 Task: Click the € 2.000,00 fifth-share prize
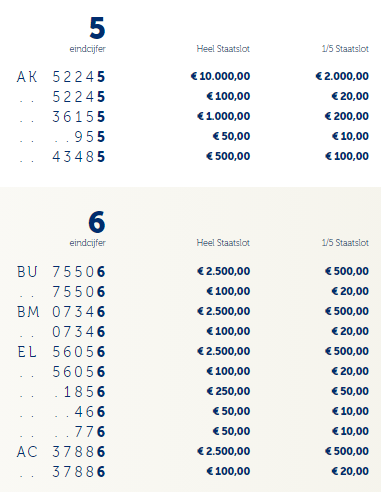click(342, 76)
